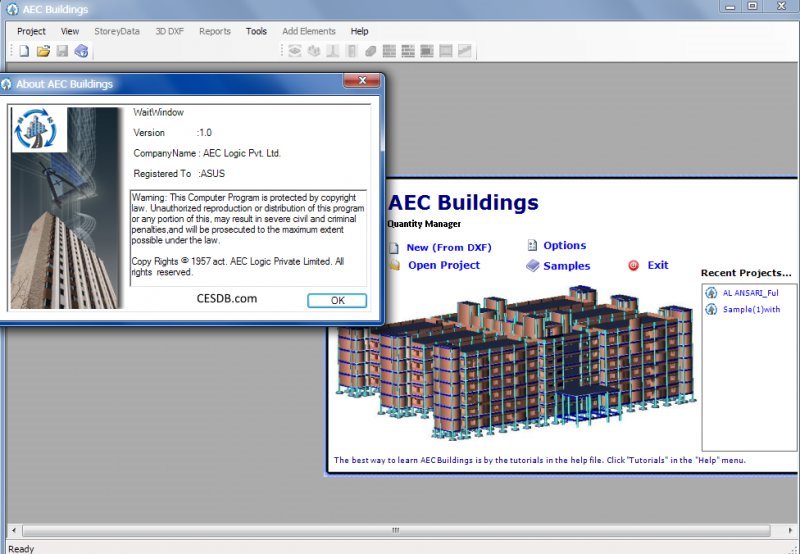Viewport: 800px width, 554px height.
Task: Open the Add Elements menu
Action: [x=309, y=31]
